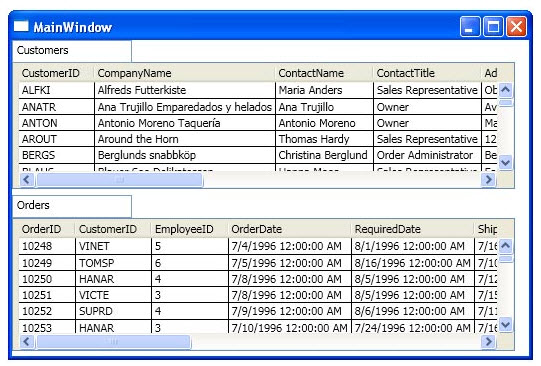Click the Customers grid scroll-right arrow
541x366 pixels.
pos(488,179)
